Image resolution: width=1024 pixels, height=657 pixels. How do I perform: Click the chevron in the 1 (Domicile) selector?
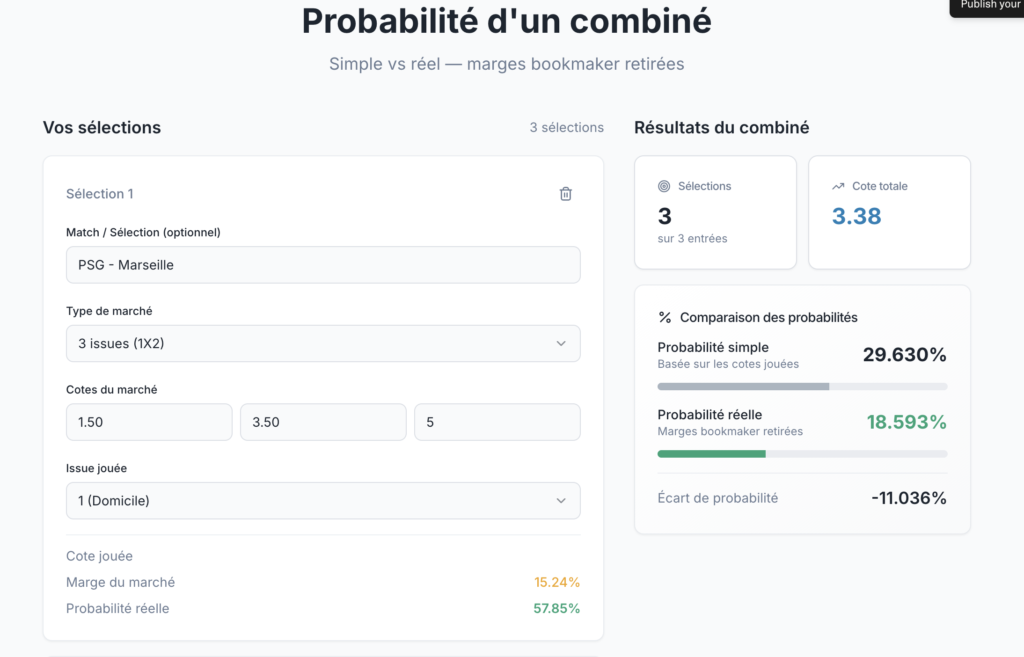tap(561, 501)
